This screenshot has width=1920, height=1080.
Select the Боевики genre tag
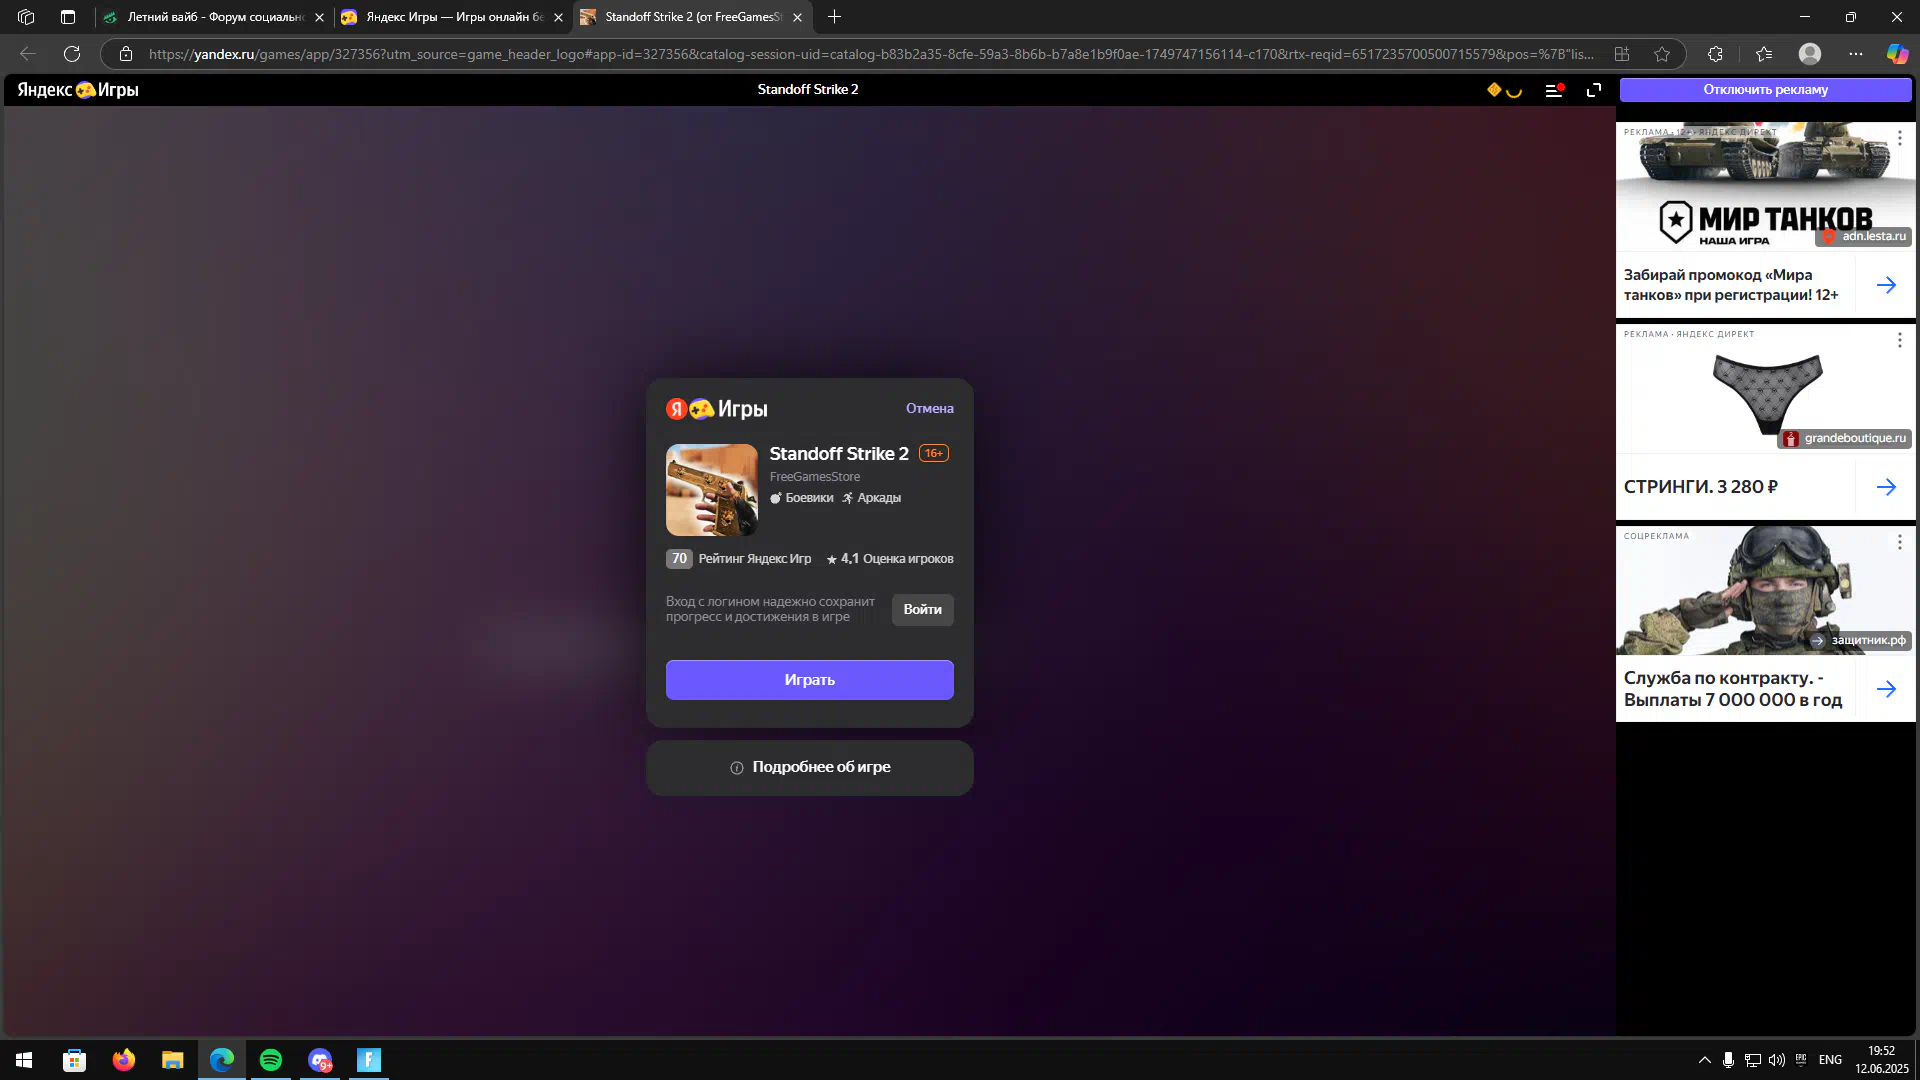[802, 498]
